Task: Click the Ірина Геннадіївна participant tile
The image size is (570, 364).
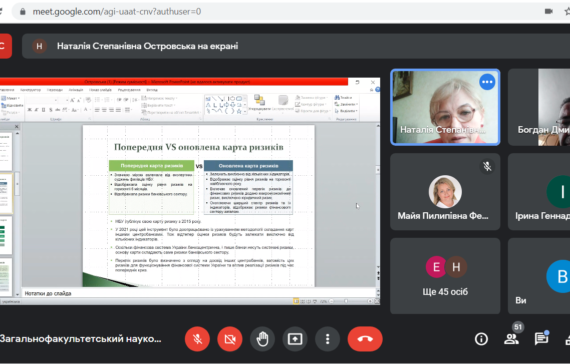Action: pos(539,192)
